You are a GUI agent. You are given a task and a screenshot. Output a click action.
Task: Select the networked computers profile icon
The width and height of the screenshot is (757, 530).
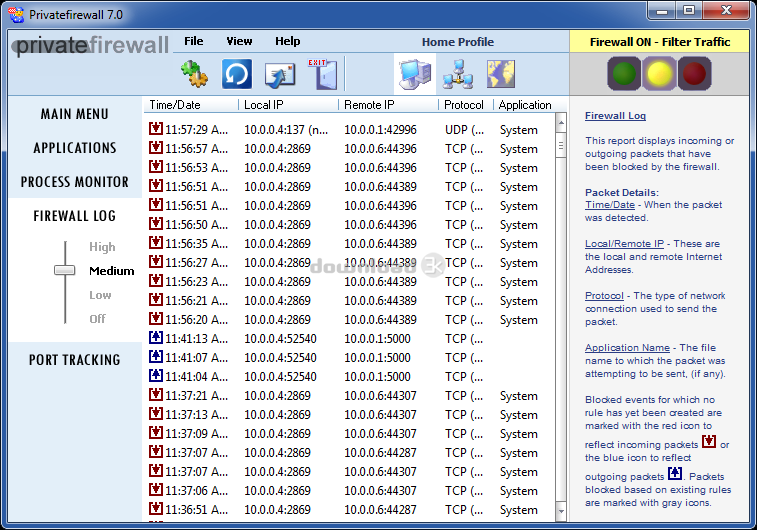click(x=457, y=73)
